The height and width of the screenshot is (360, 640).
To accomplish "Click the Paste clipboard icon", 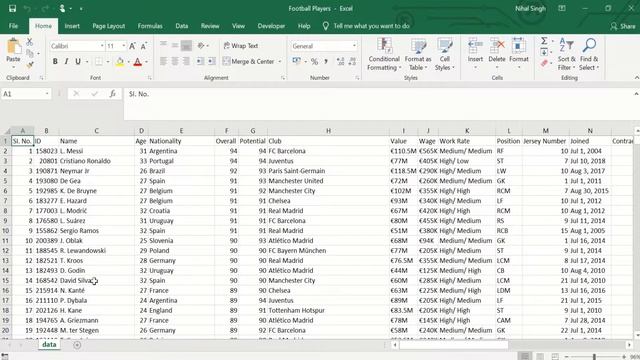I will pos(13,47).
